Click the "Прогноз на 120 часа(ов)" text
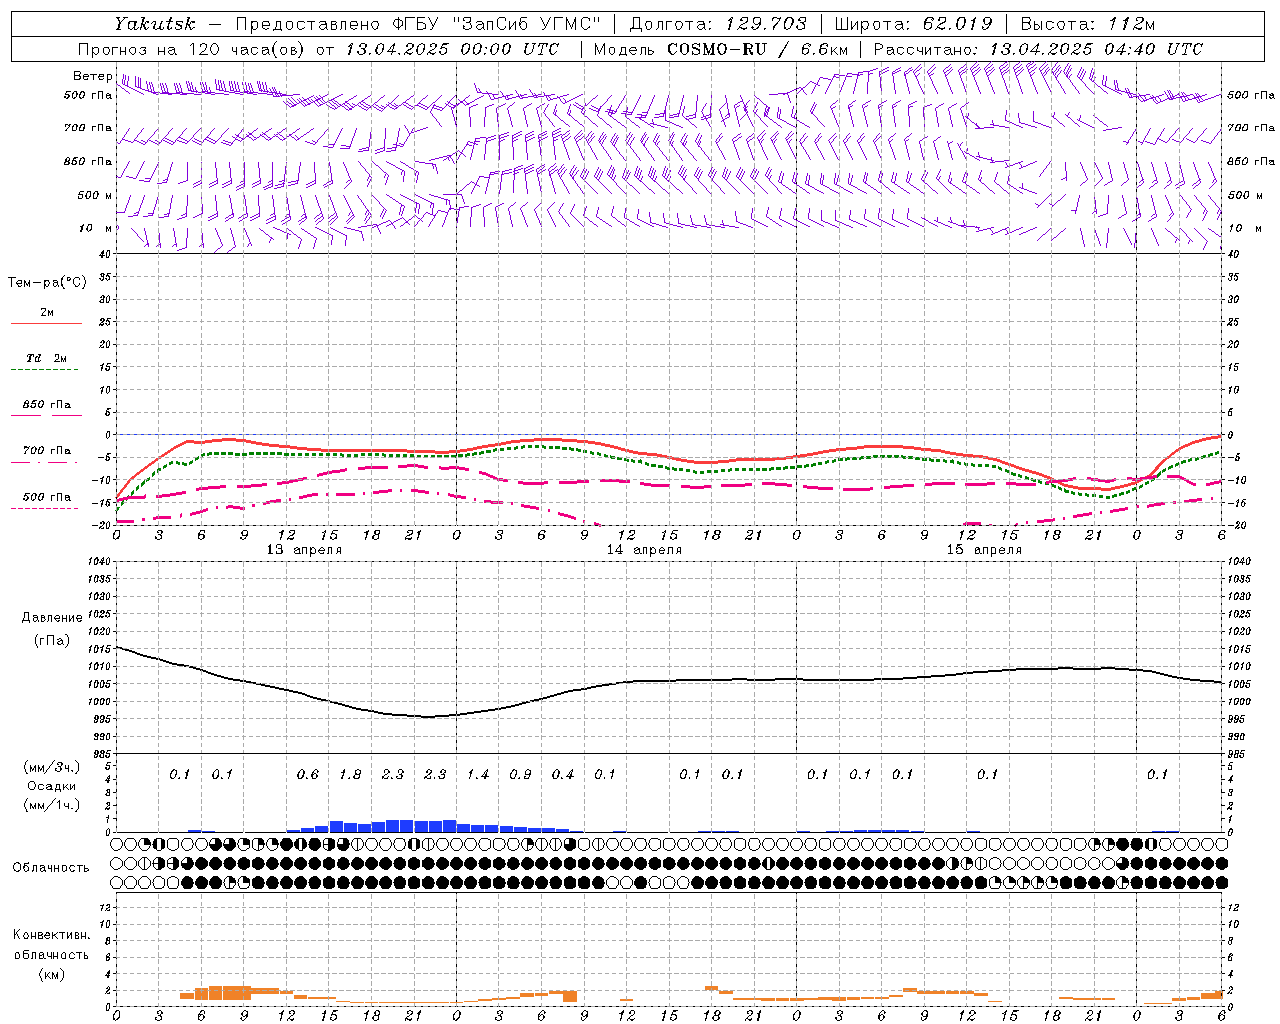The image size is (1280, 1024). click(193, 49)
